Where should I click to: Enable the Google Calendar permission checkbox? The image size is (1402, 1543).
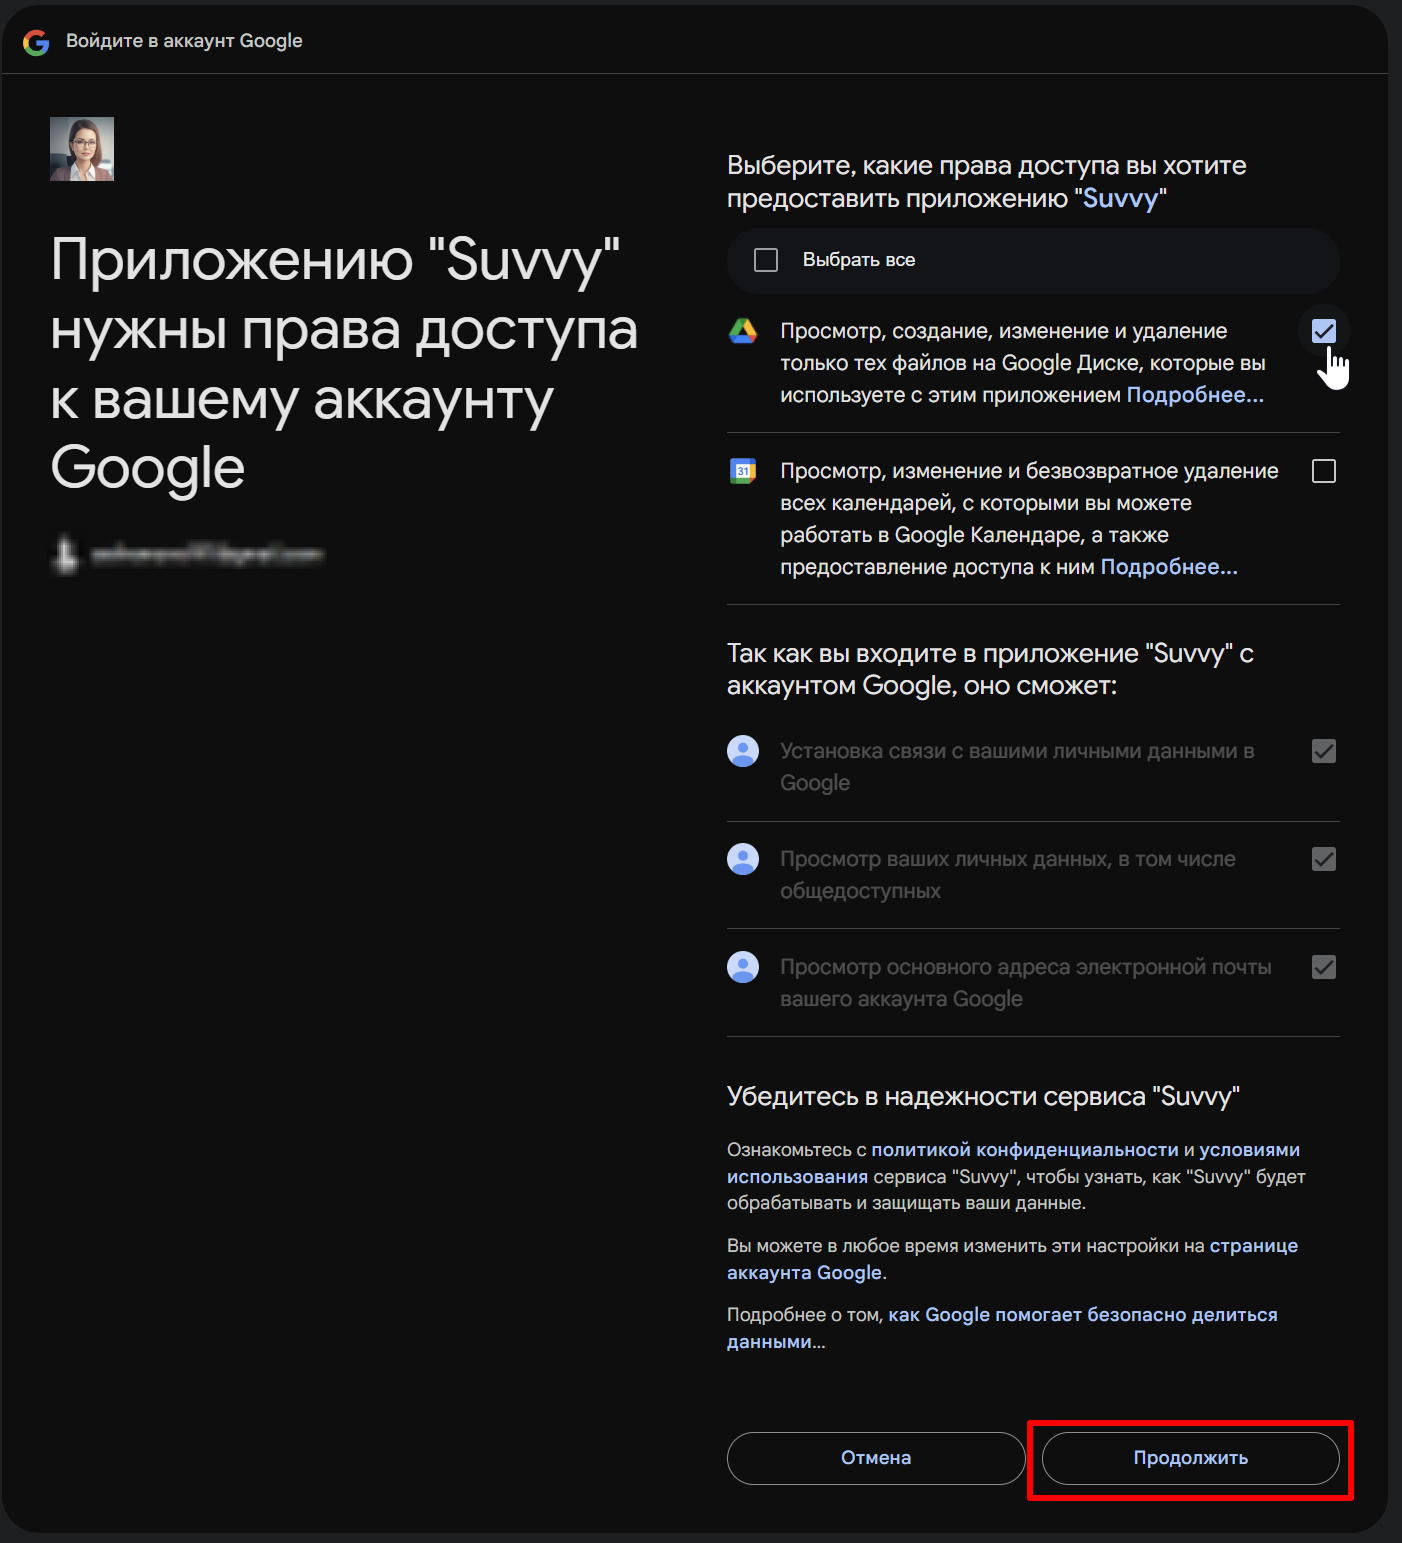click(1324, 471)
